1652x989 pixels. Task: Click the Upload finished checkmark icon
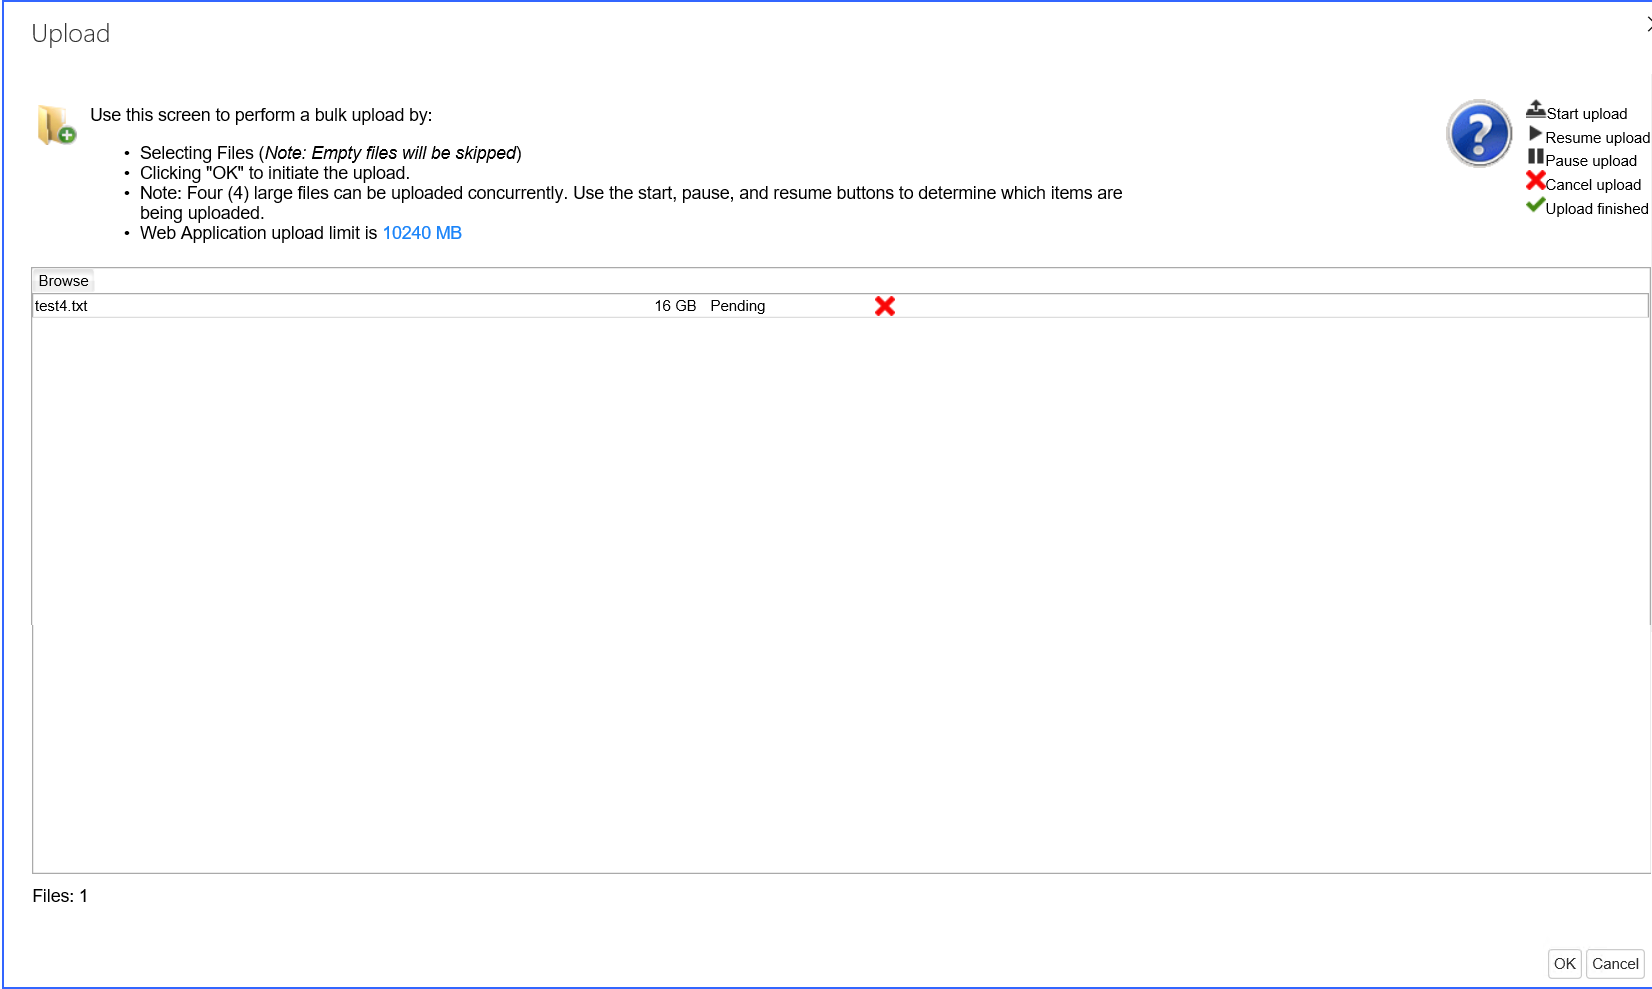tap(1535, 205)
